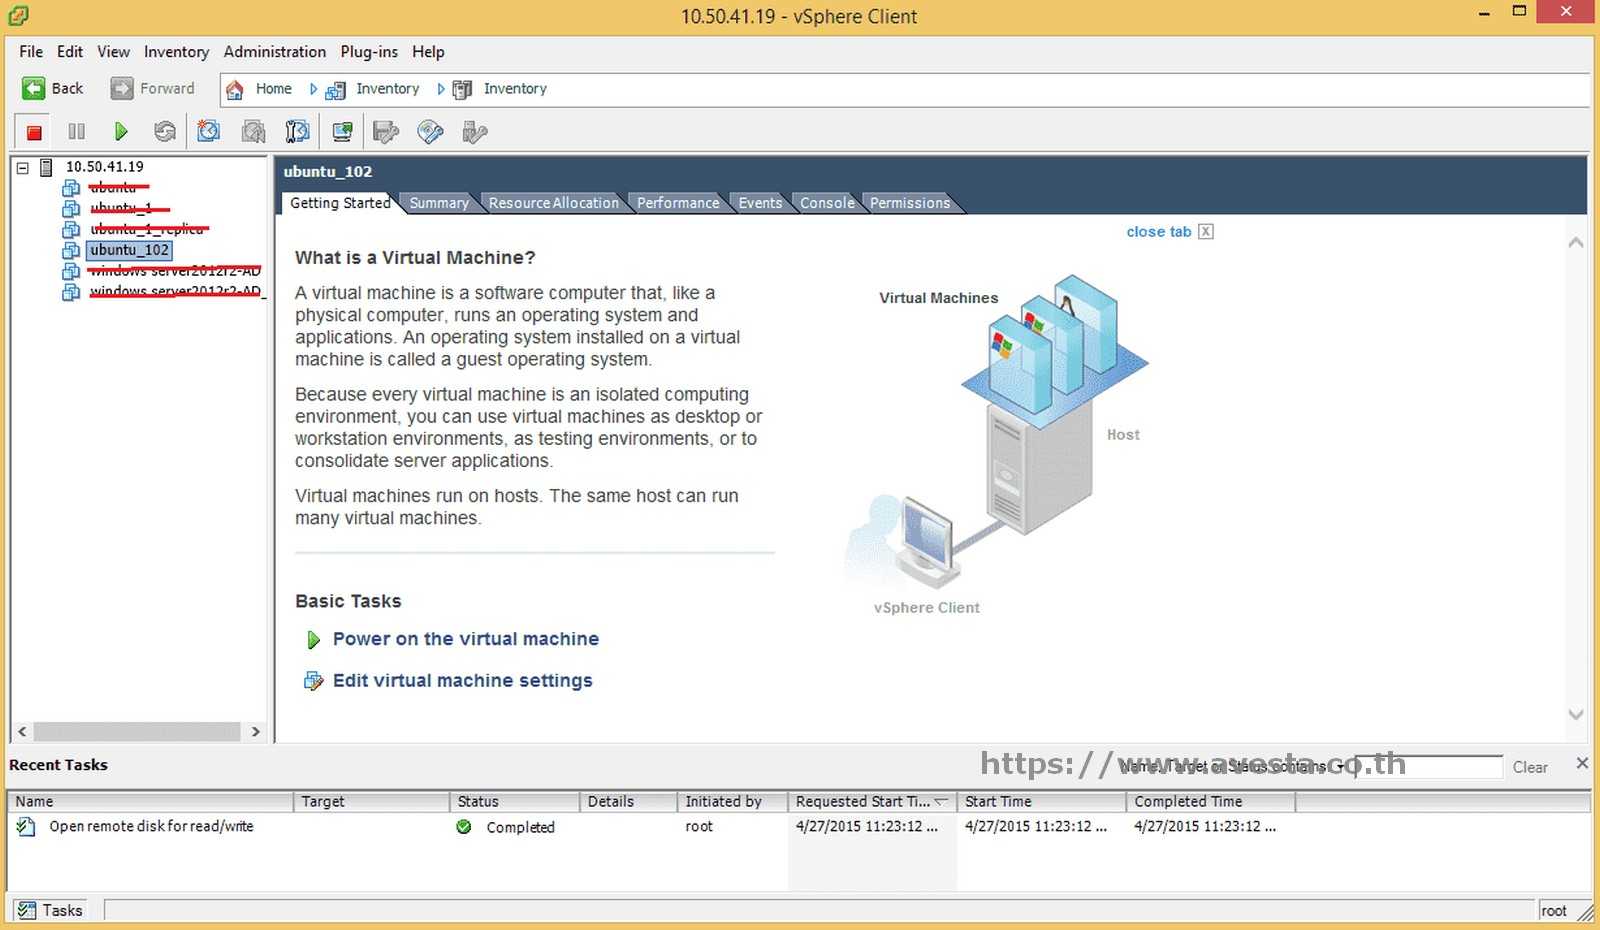Power on the VM with green play icon
1600x930 pixels.
pyautogui.click(x=121, y=131)
